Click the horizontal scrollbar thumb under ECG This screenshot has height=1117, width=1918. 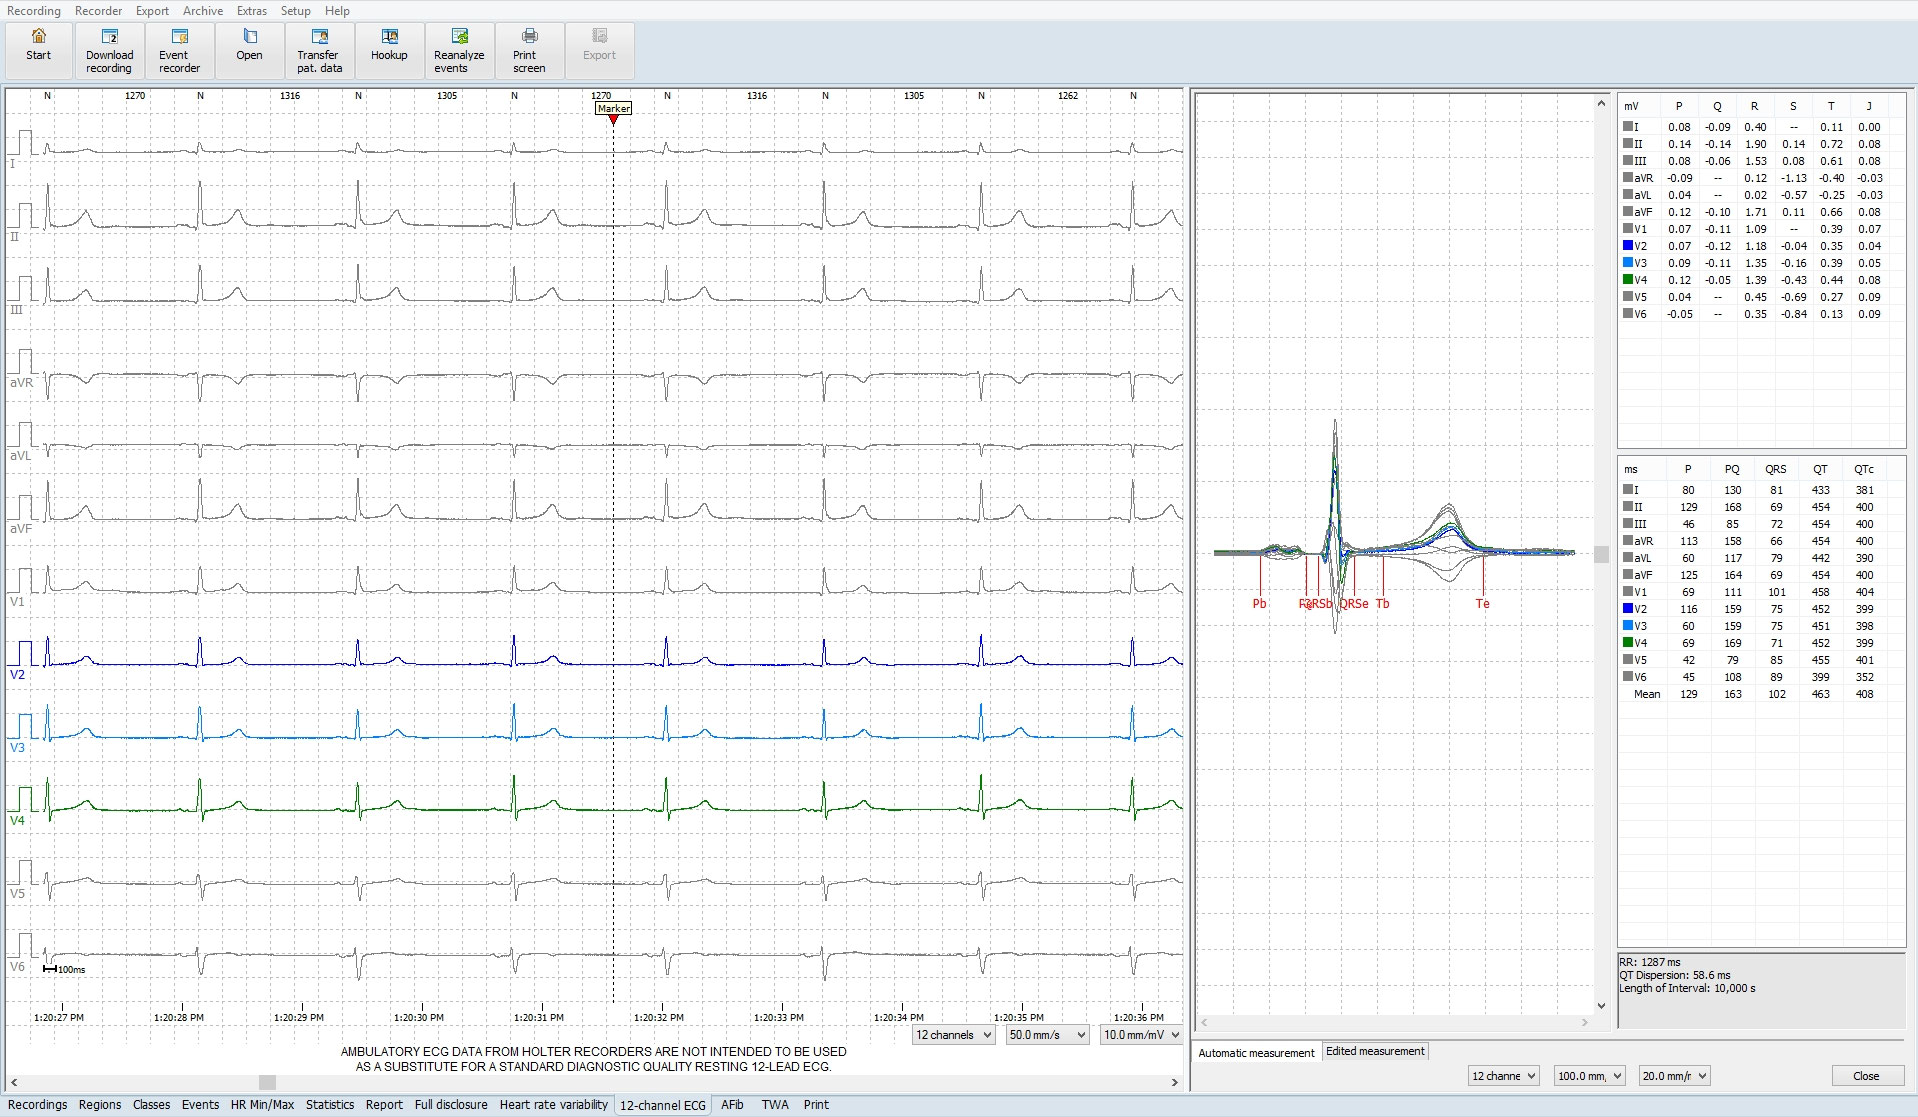267,1082
